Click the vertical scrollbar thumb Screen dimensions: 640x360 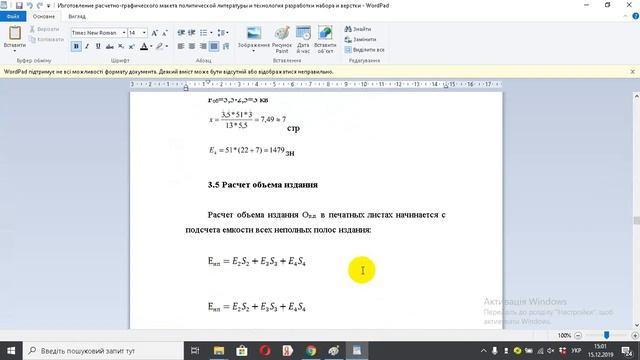pos(636,220)
